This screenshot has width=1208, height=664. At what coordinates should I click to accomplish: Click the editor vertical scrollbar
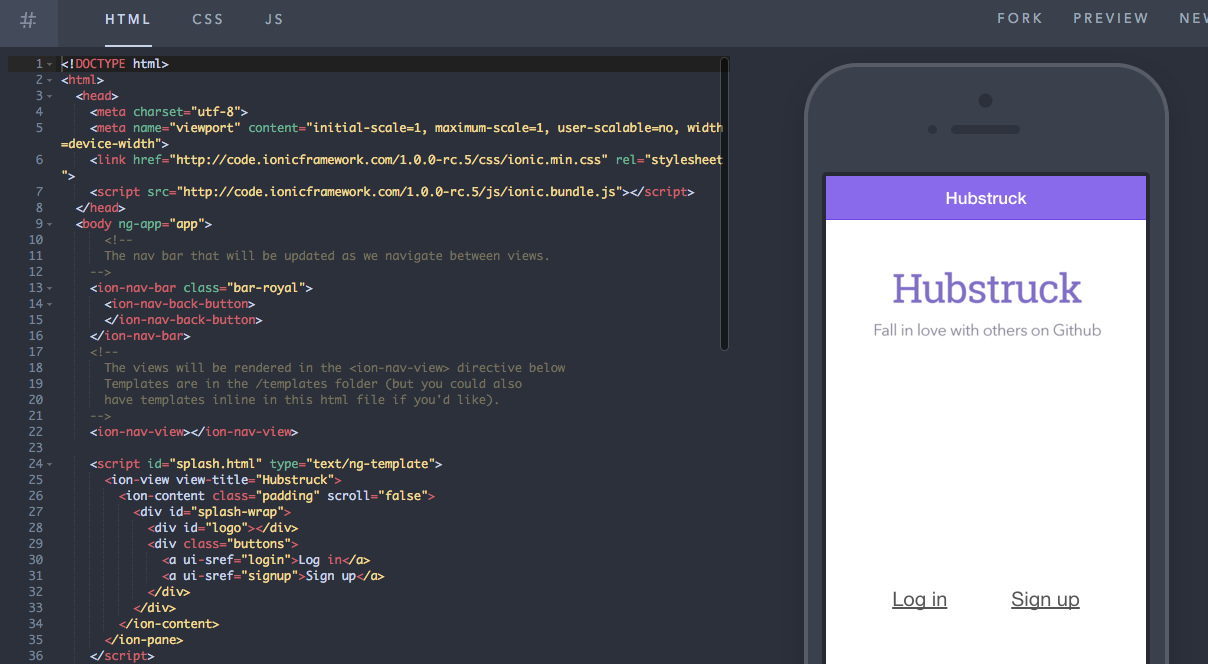click(724, 204)
